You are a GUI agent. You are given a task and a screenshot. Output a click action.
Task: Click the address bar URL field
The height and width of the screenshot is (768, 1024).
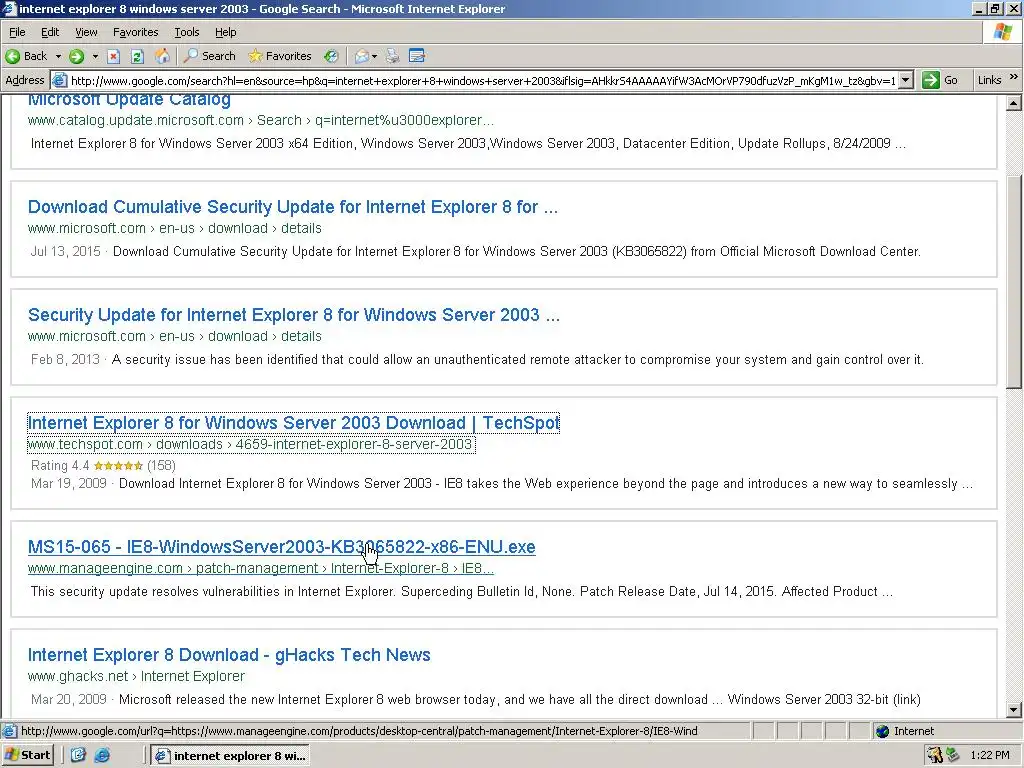coord(483,80)
